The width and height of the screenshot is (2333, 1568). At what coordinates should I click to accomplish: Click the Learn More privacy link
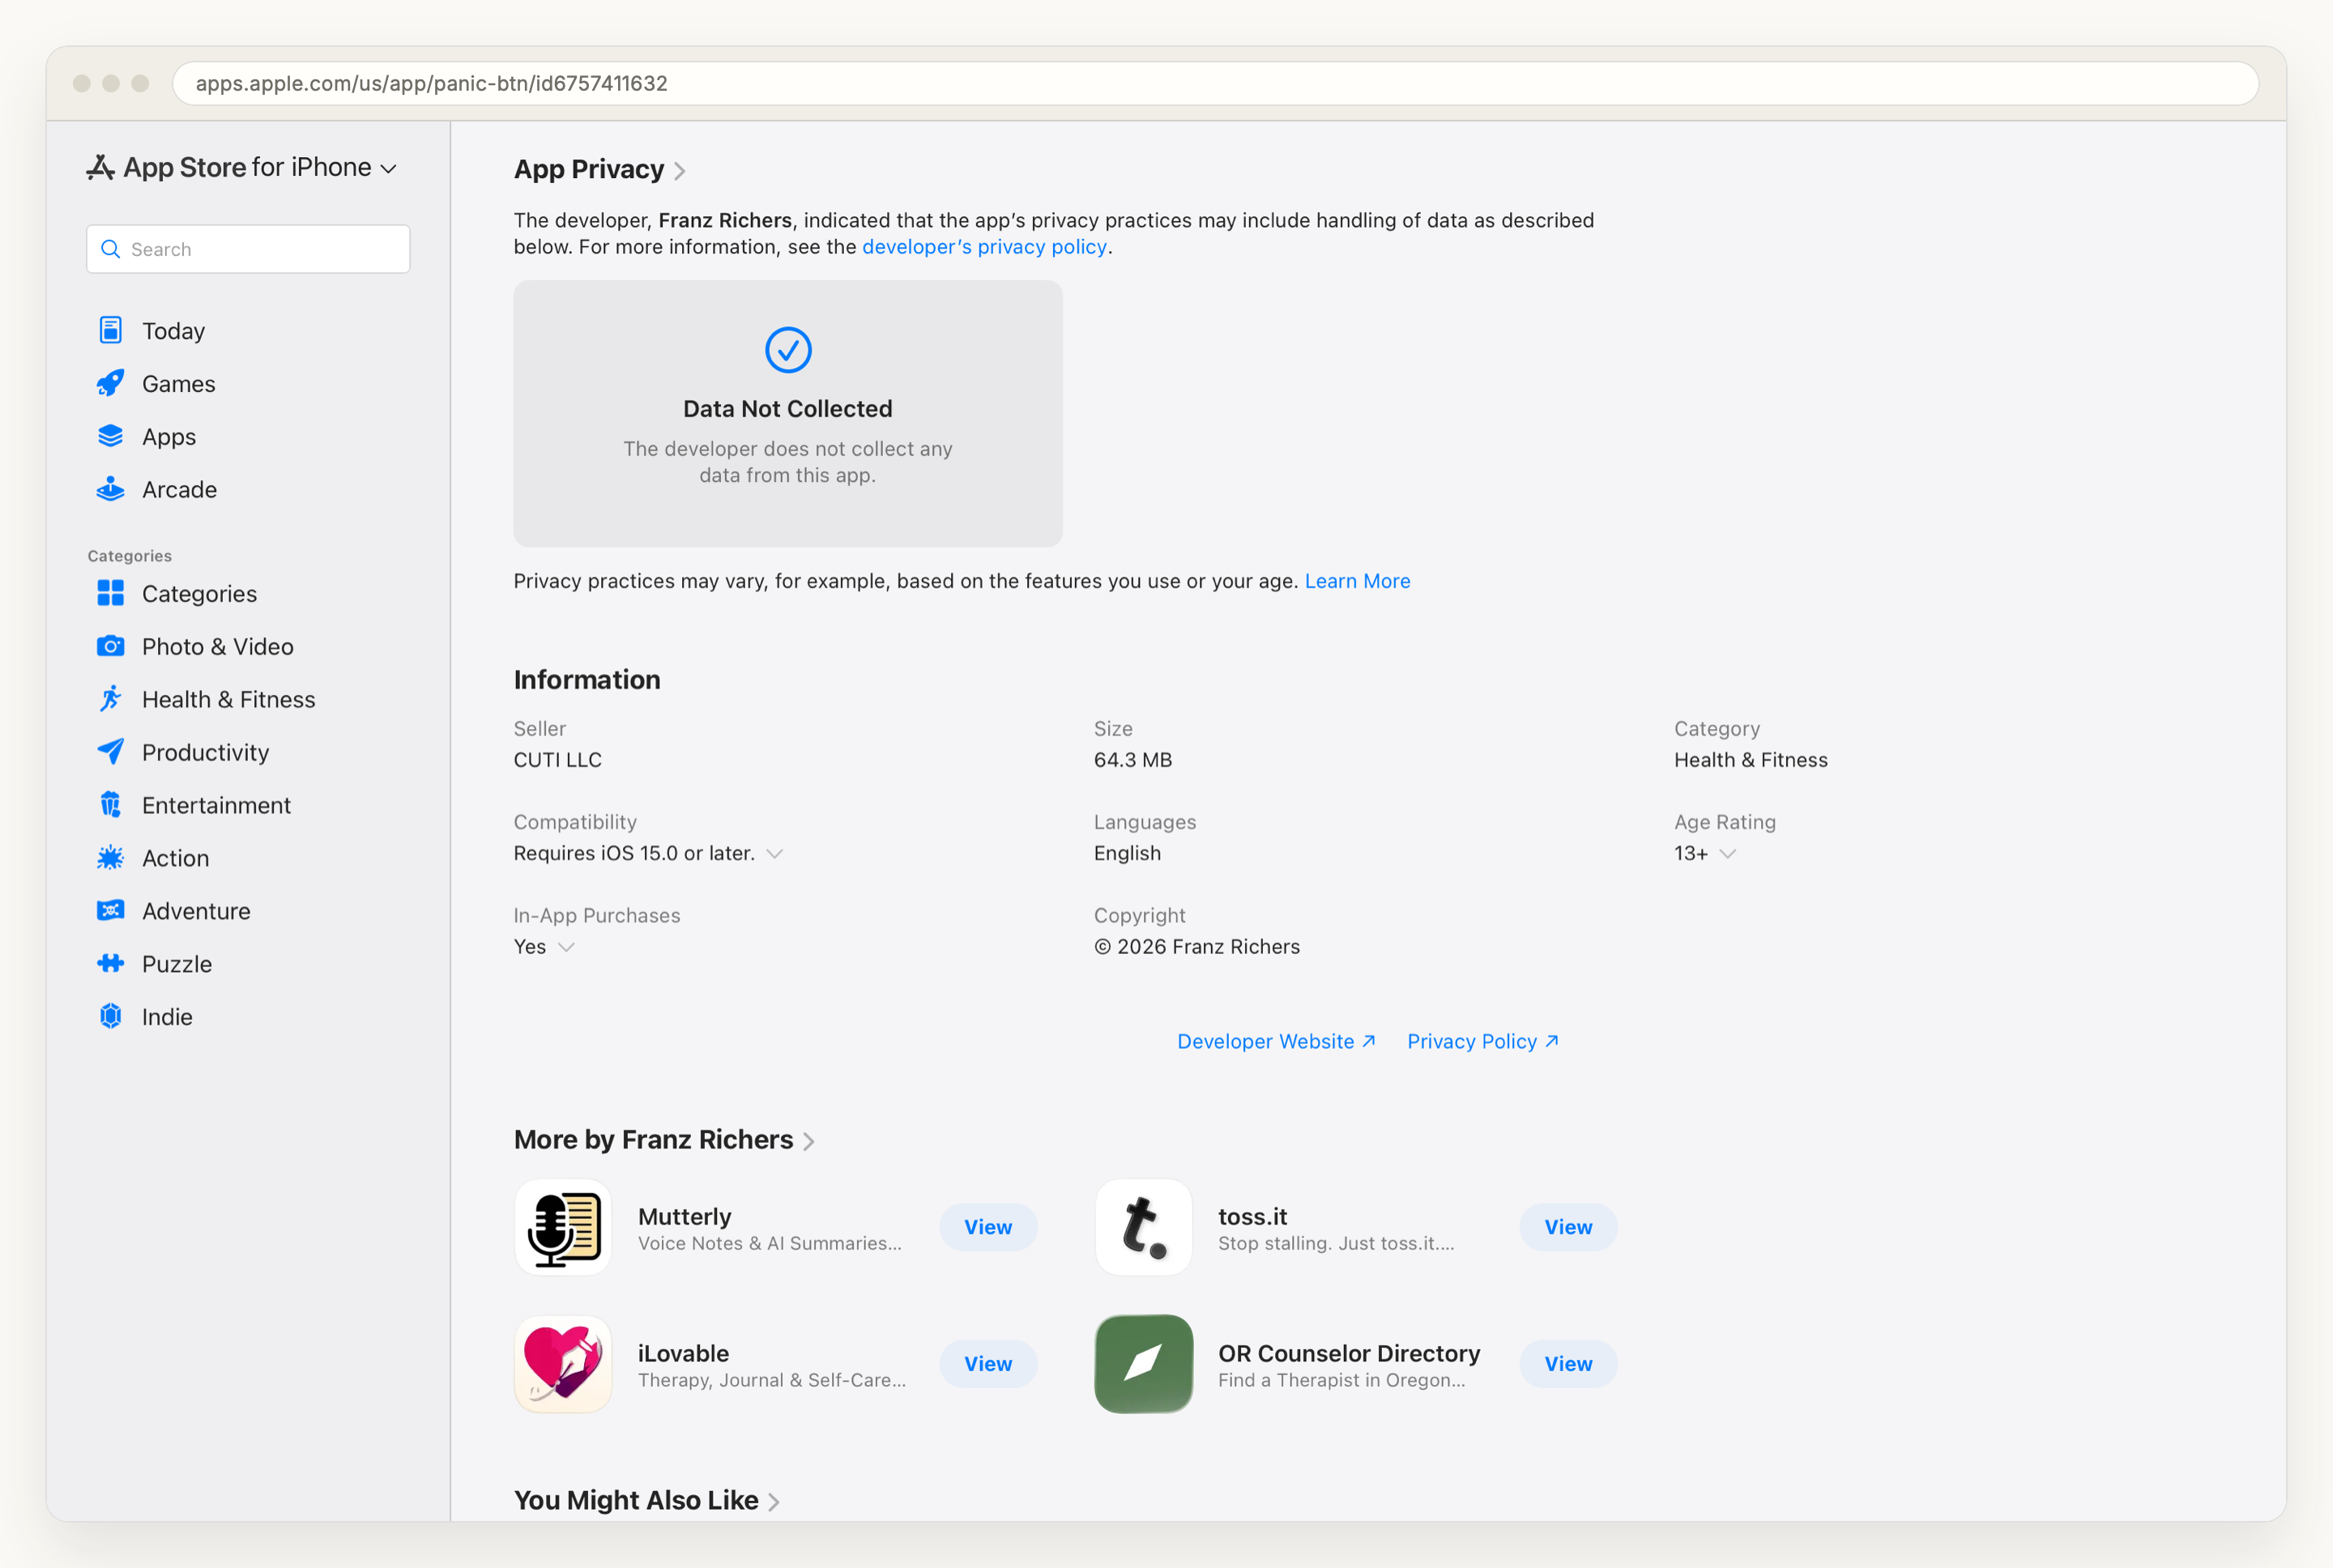(1357, 581)
